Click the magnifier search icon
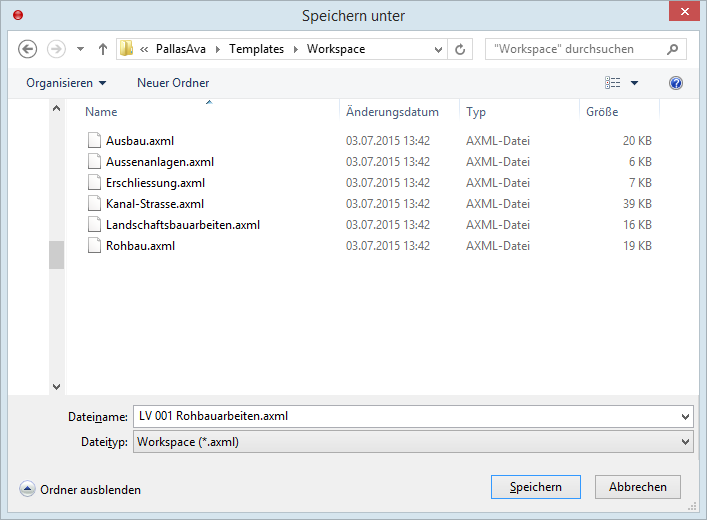Screen dimensions: 707x520 (672, 49)
